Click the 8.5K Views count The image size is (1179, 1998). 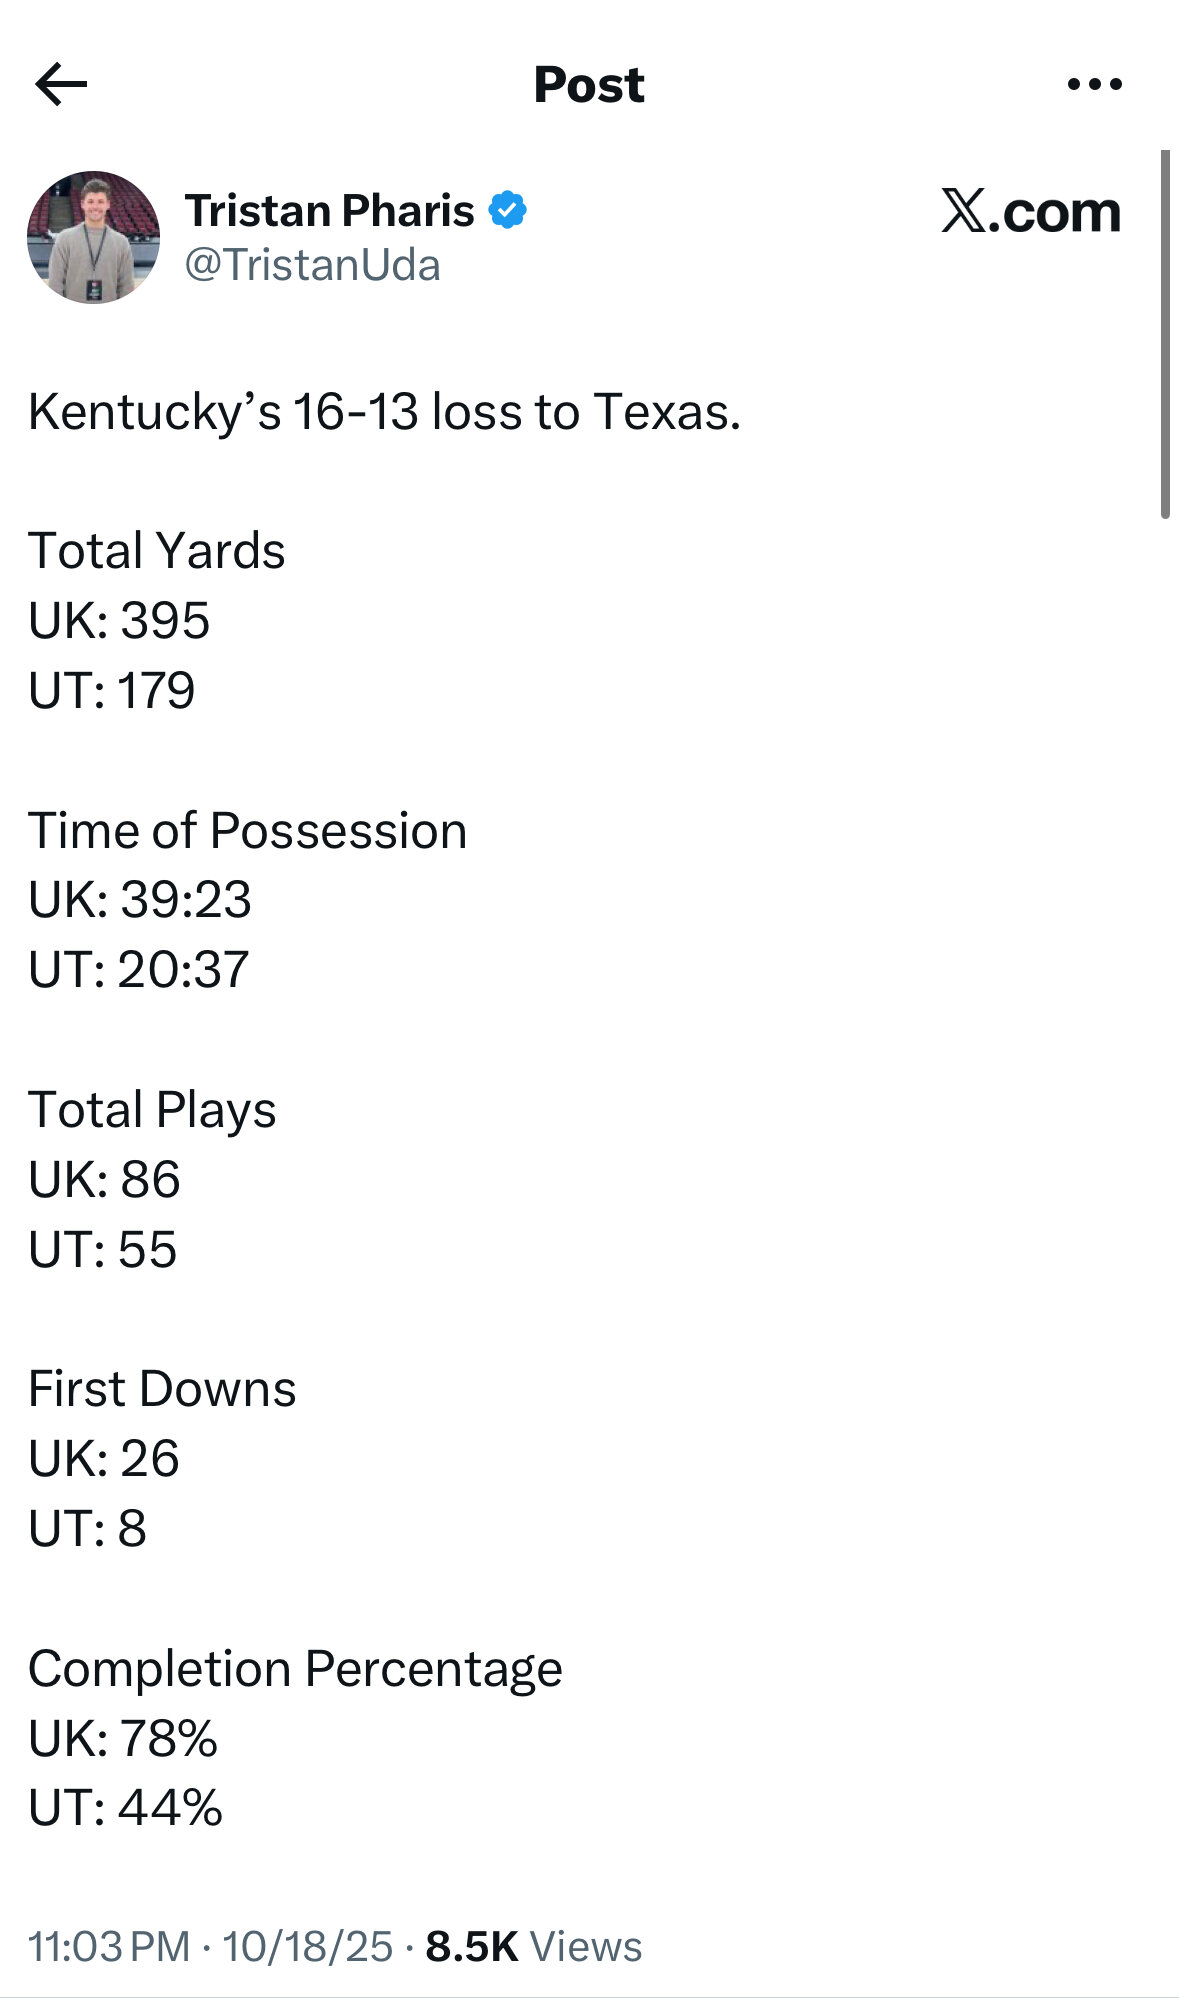pos(533,1946)
